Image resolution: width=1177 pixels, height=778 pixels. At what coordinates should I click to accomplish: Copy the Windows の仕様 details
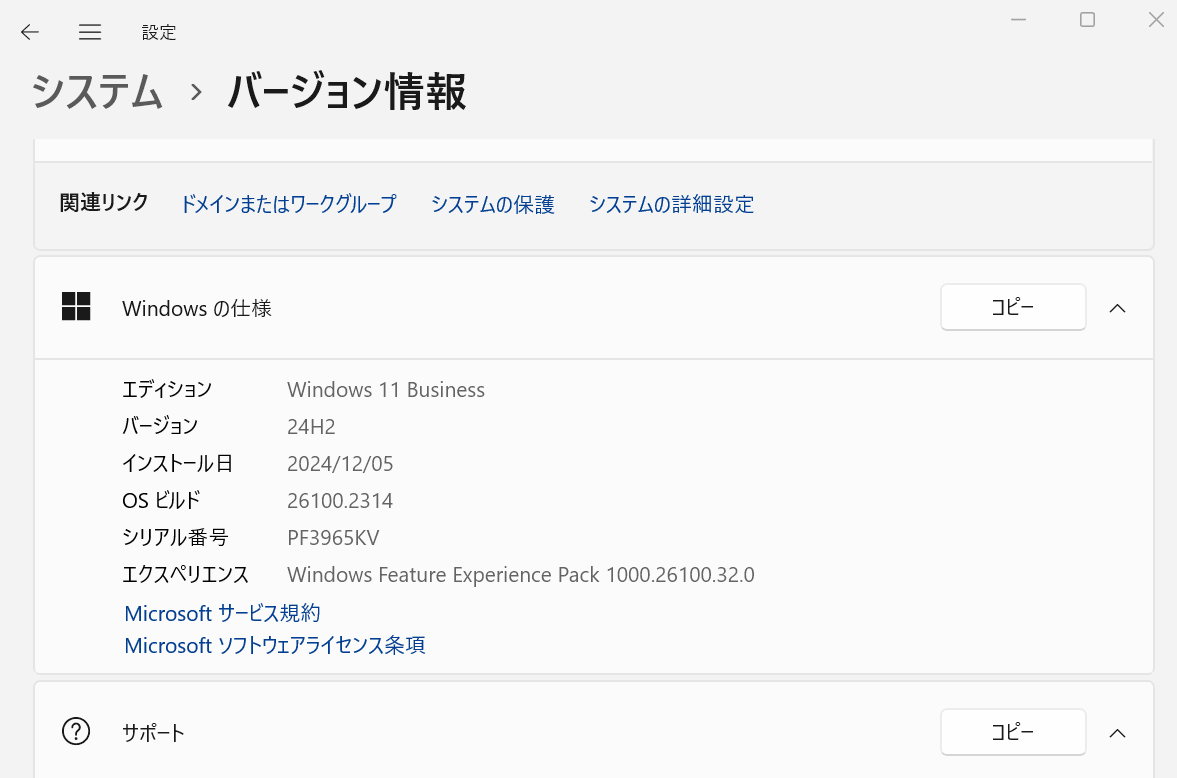[x=1012, y=308]
